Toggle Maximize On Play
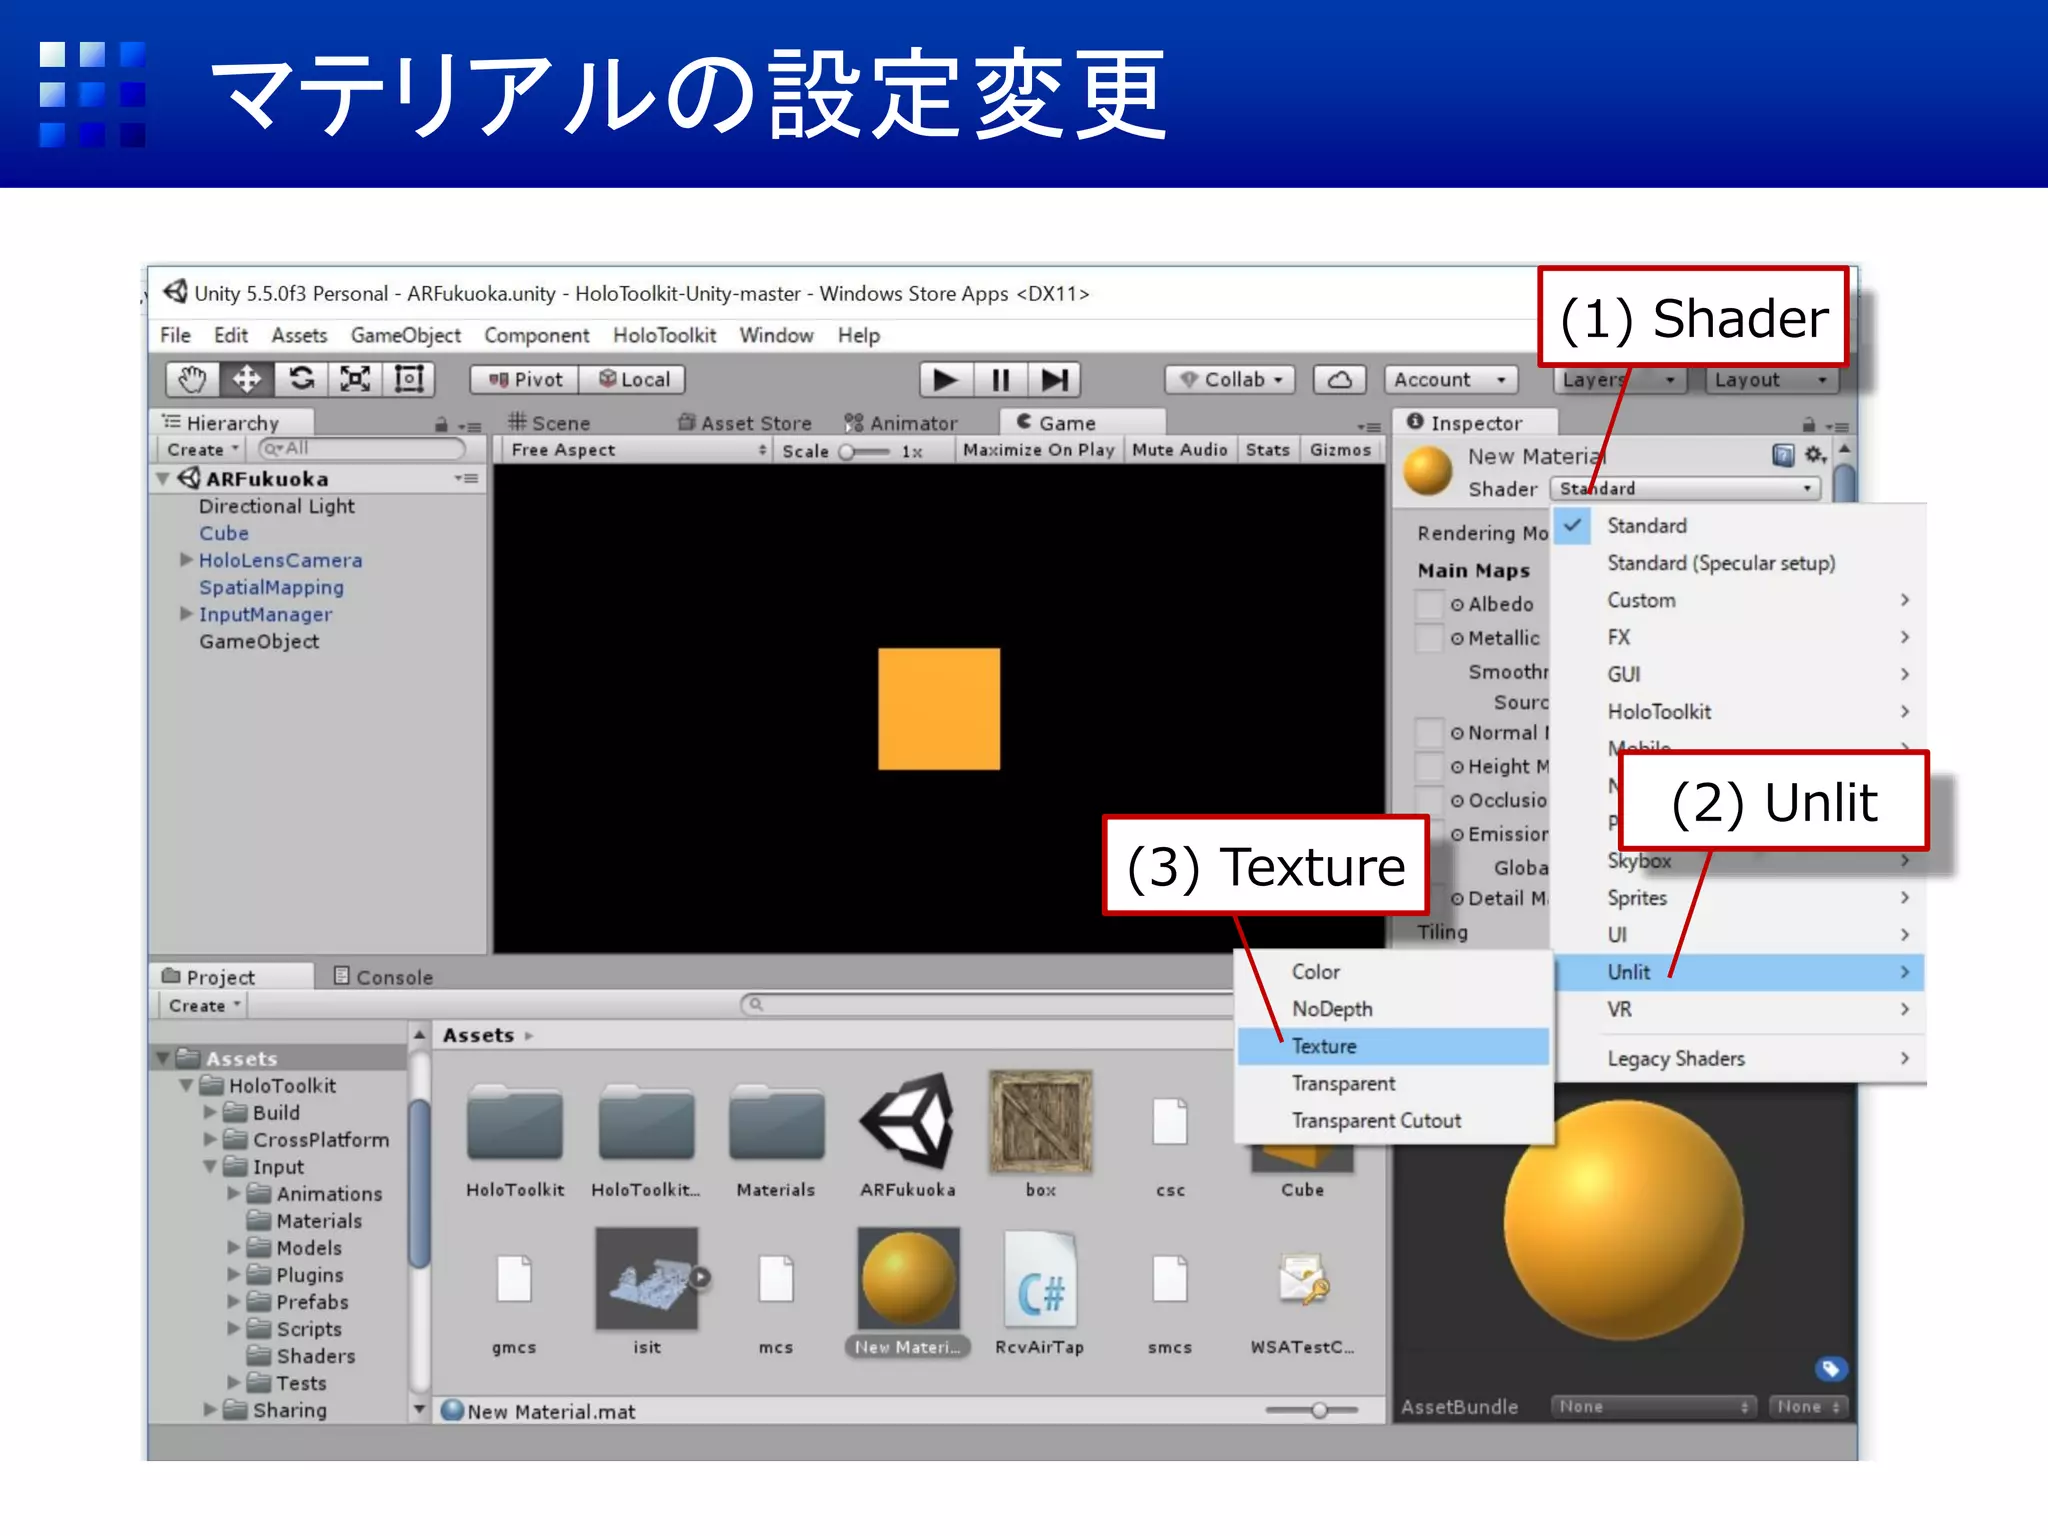The image size is (2048, 1536). tap(1039, 450)
